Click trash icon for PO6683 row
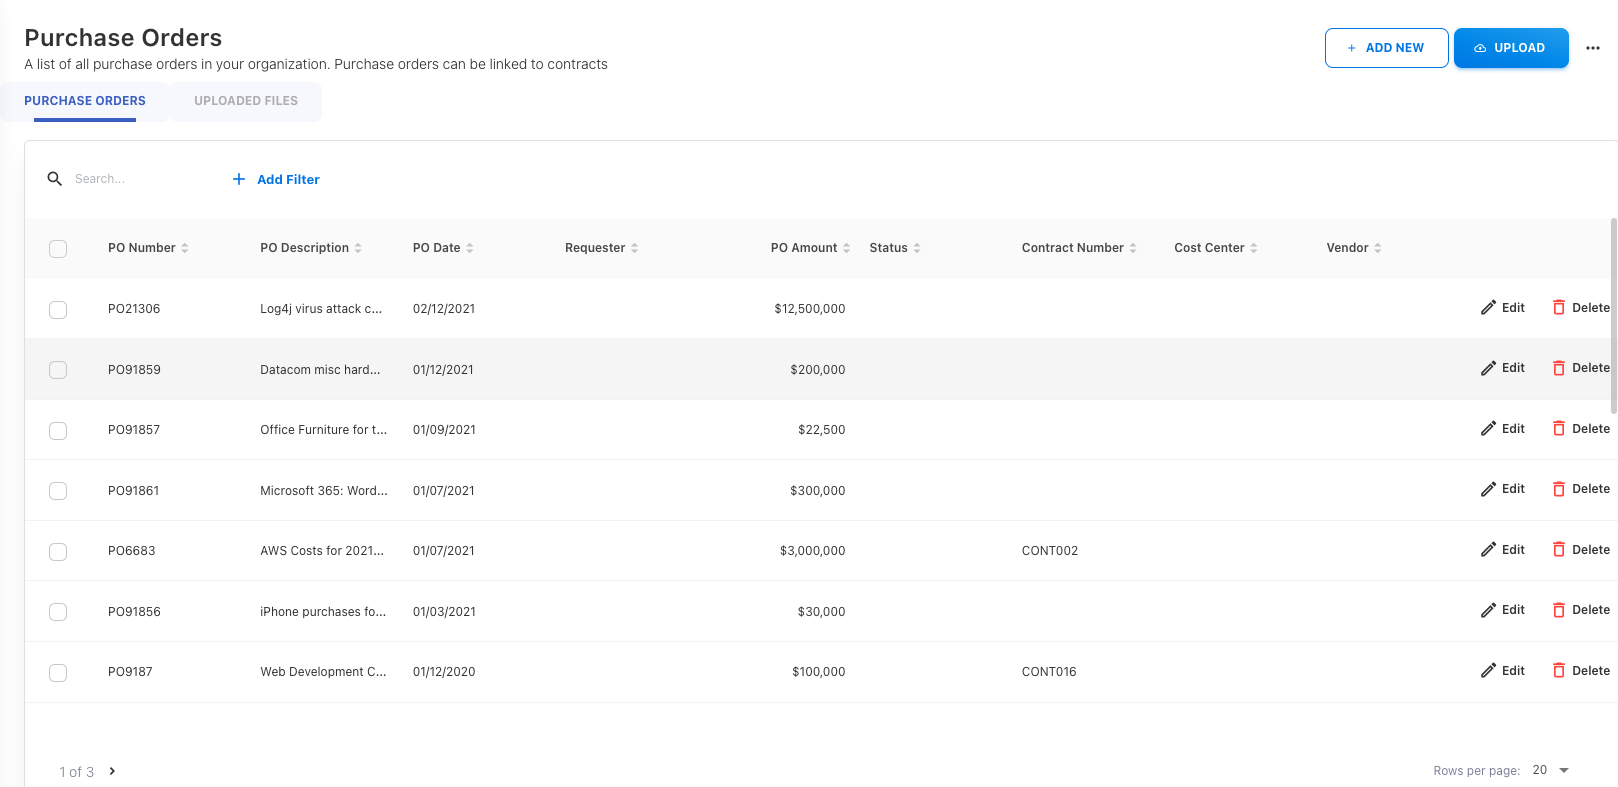Viewport: 1618px width, 787px height. coord(1558,550)
